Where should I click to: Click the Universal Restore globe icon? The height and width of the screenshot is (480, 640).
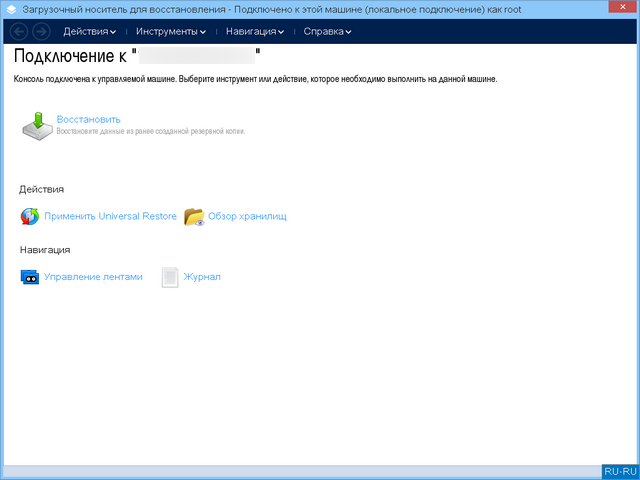tap(30, 216)
